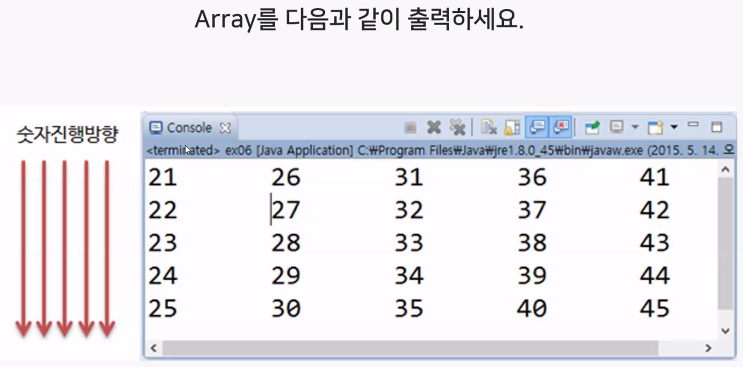
Task: Click the horizontal scrollbar right arrow
Action: (x=708, y=349)
